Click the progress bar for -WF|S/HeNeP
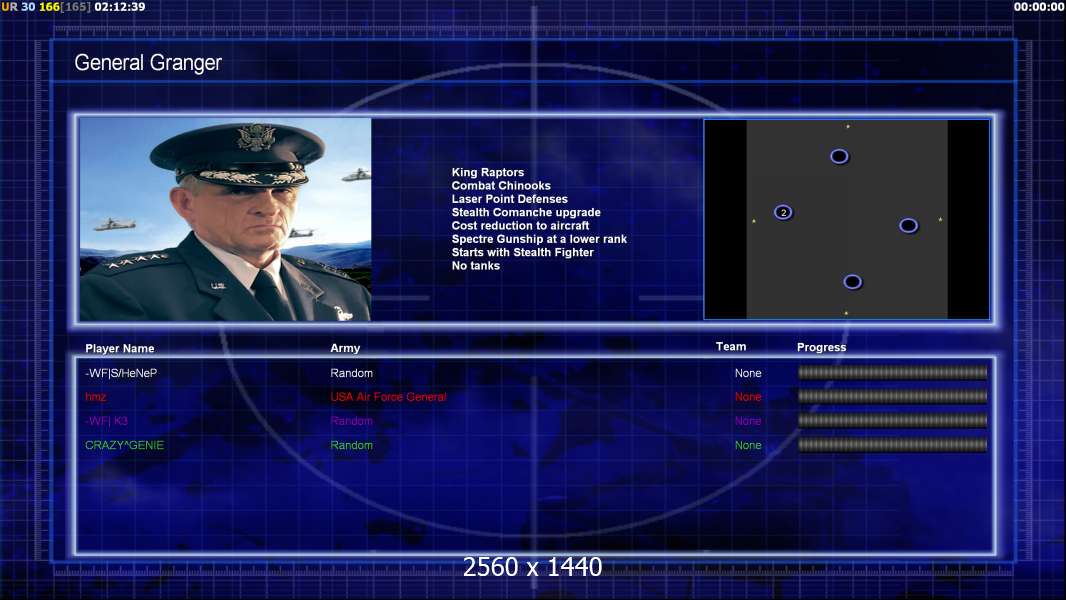The height and width of the screenshot is (600, 1066). point(892,372)
